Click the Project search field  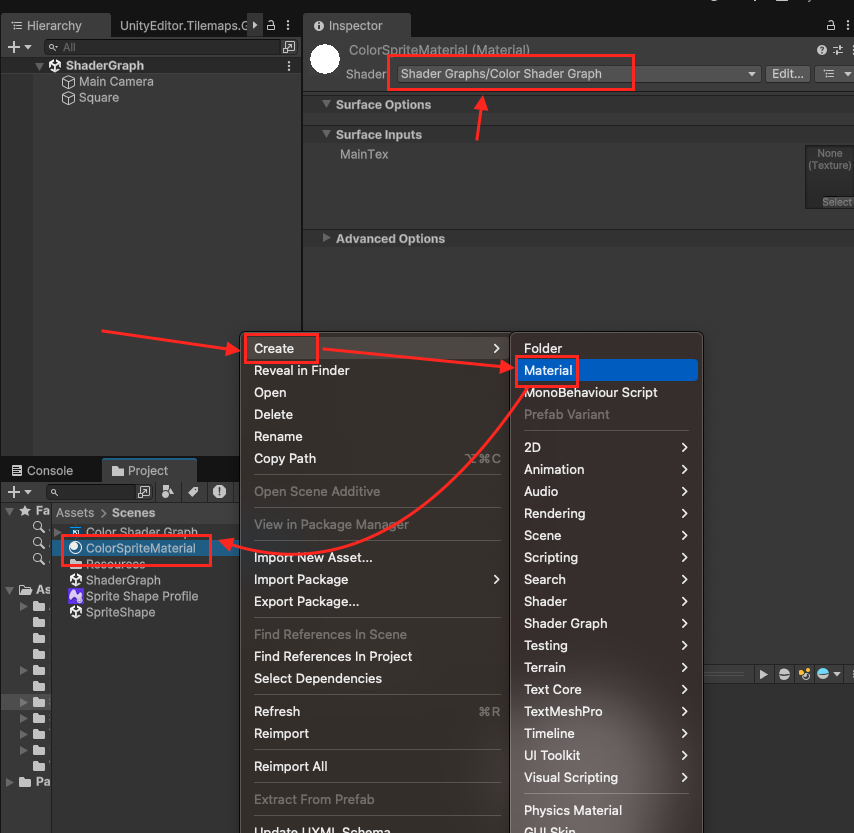click(90, 492)
